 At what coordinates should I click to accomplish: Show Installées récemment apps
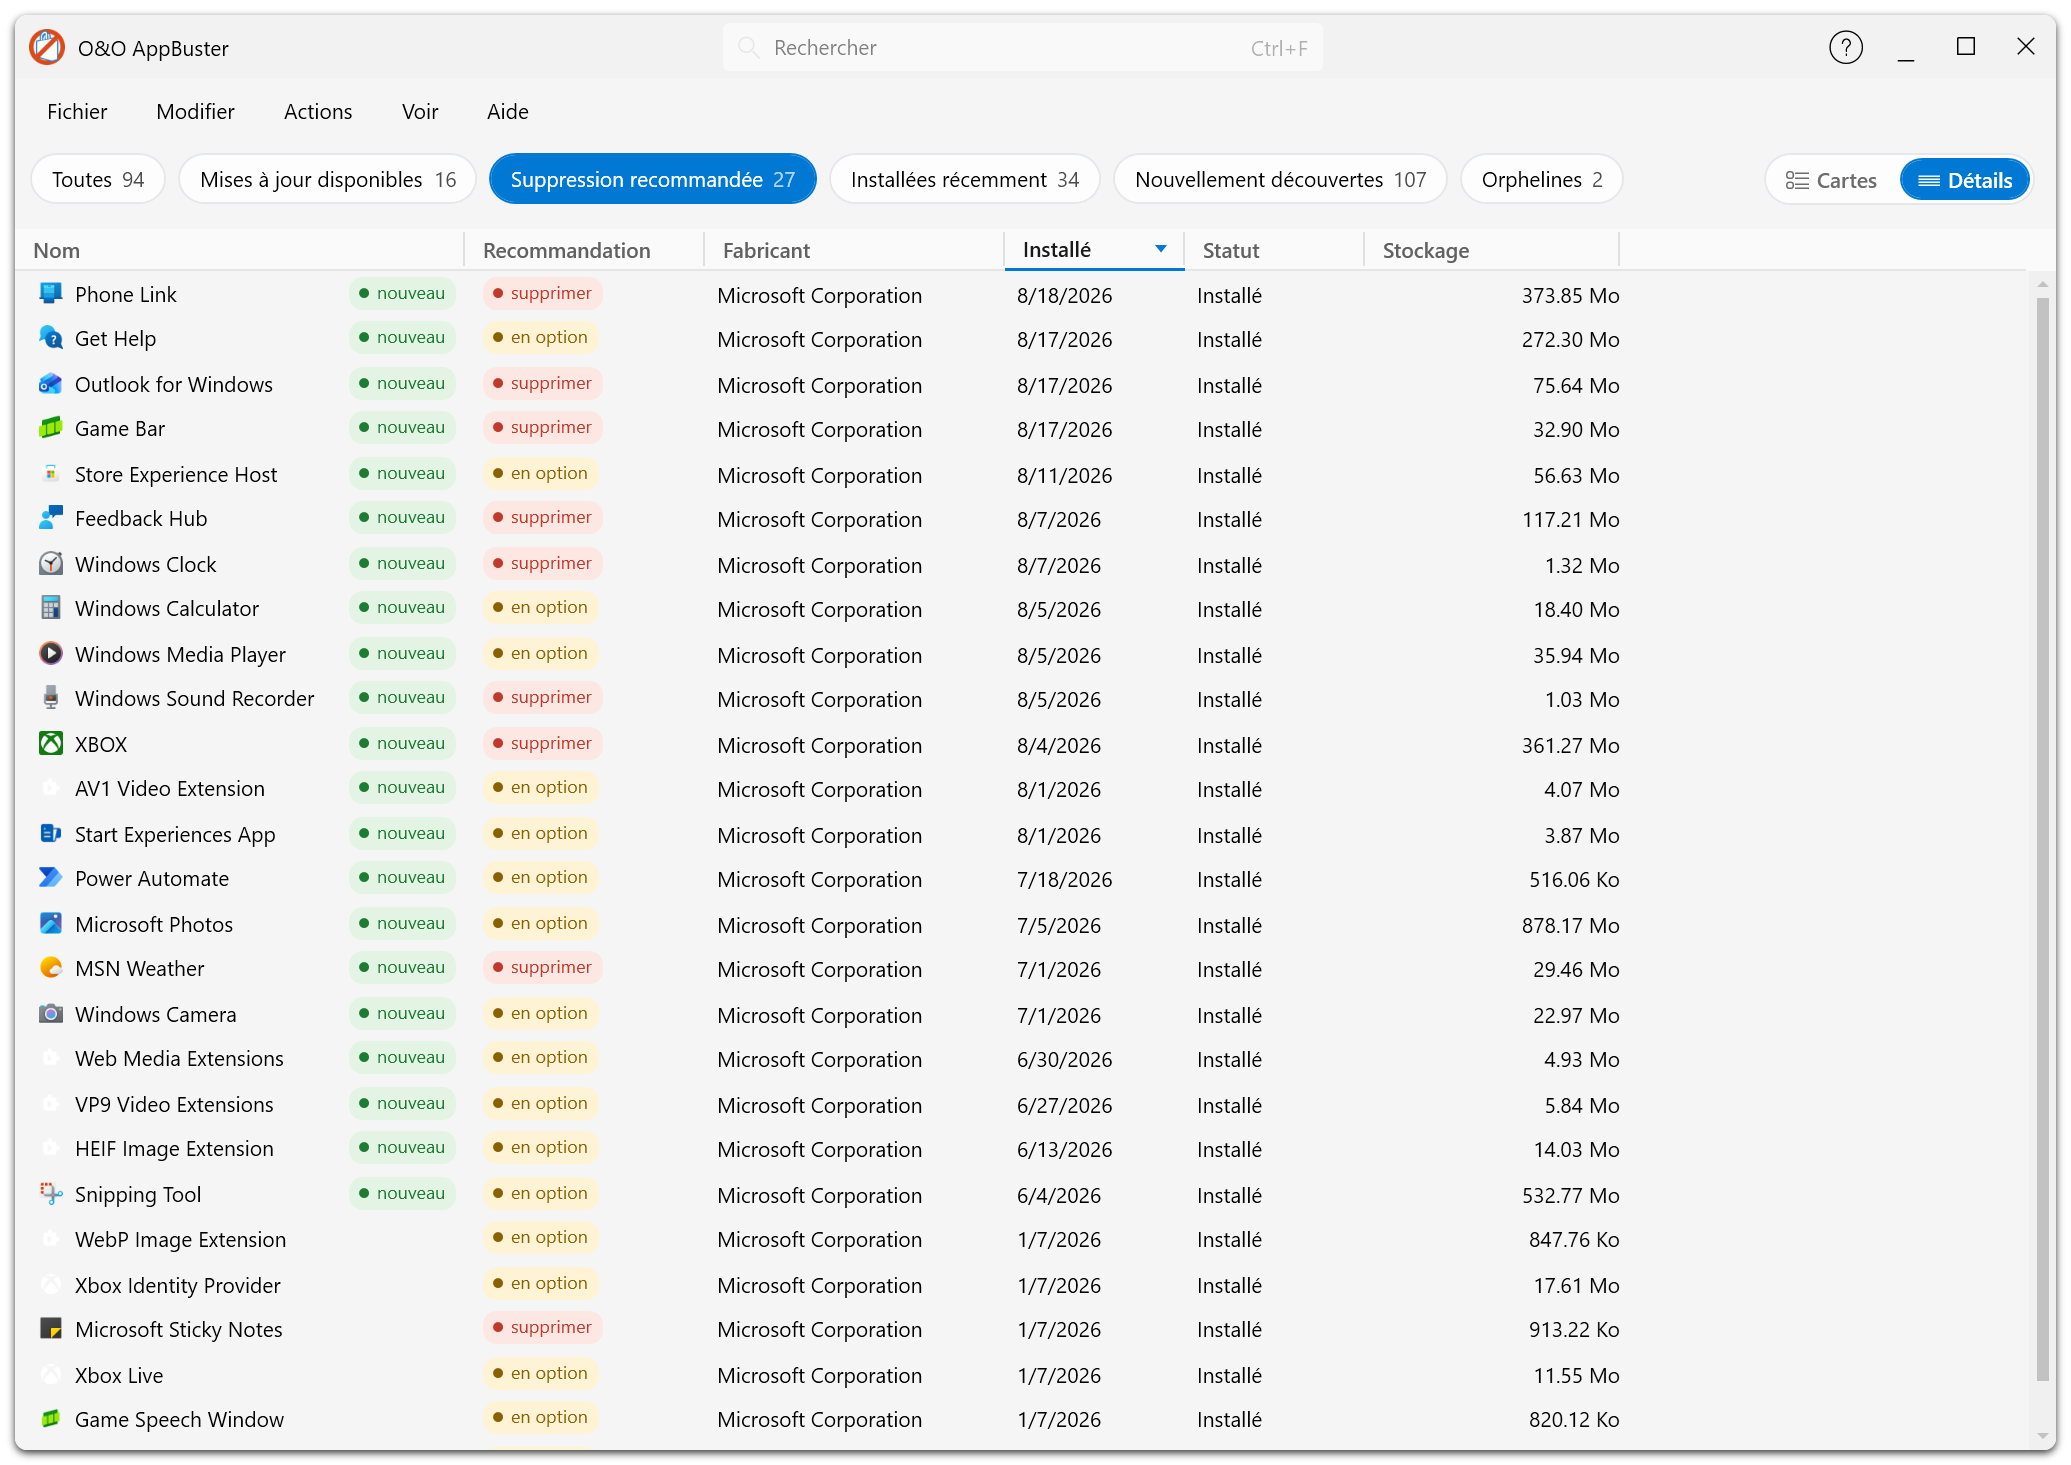point(965,179)
